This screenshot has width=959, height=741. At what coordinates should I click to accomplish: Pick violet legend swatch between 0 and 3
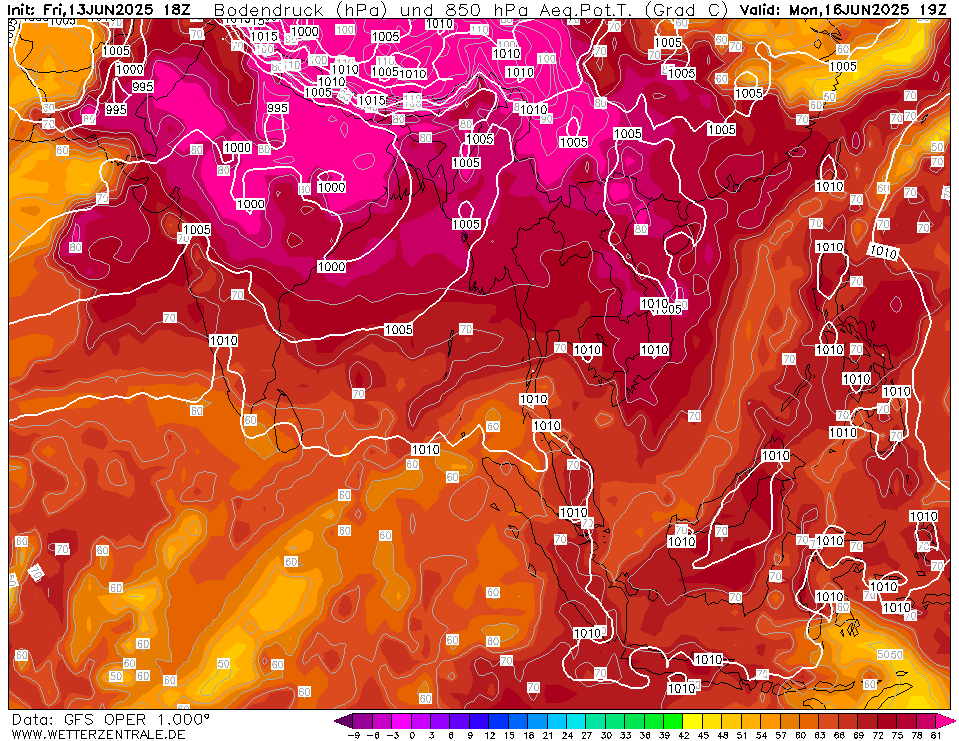coord(421,721)
